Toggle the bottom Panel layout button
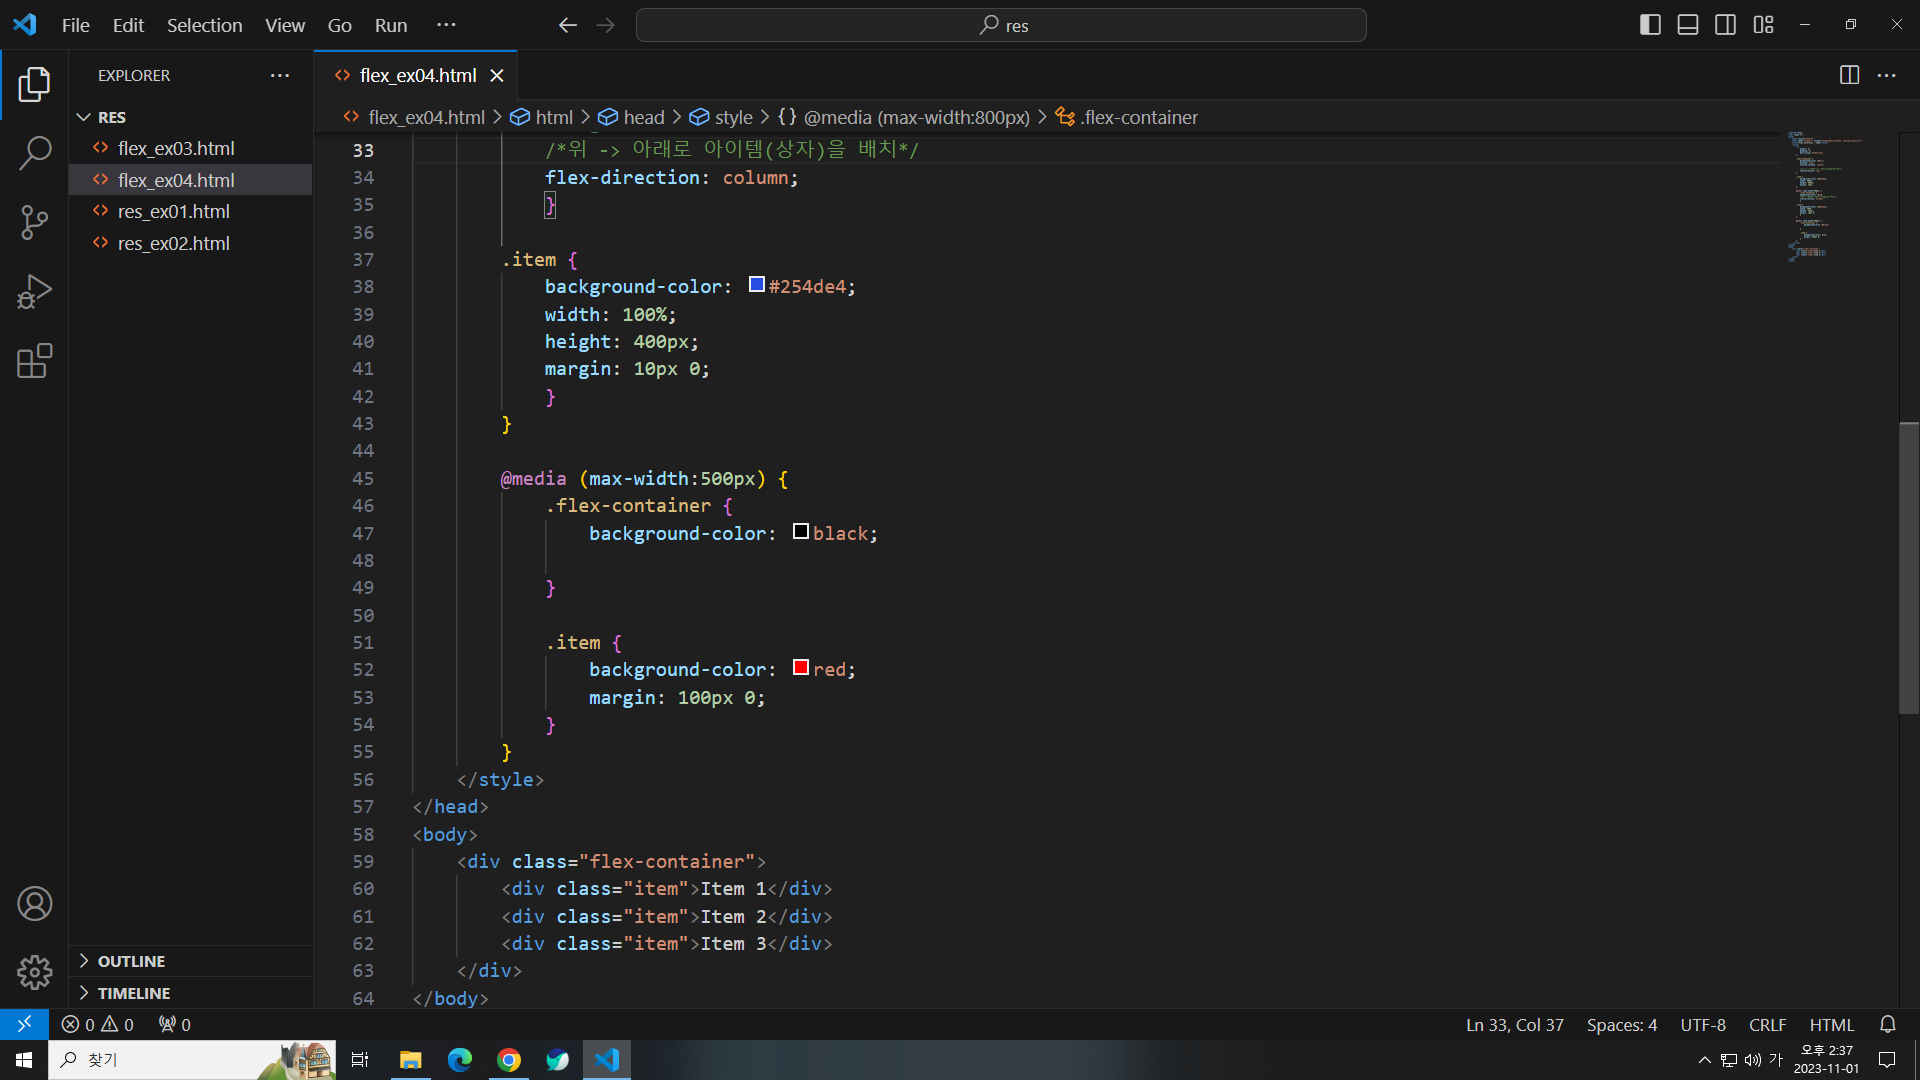The height and width of the screenshot is (1080, 1920). [1688, 25]
